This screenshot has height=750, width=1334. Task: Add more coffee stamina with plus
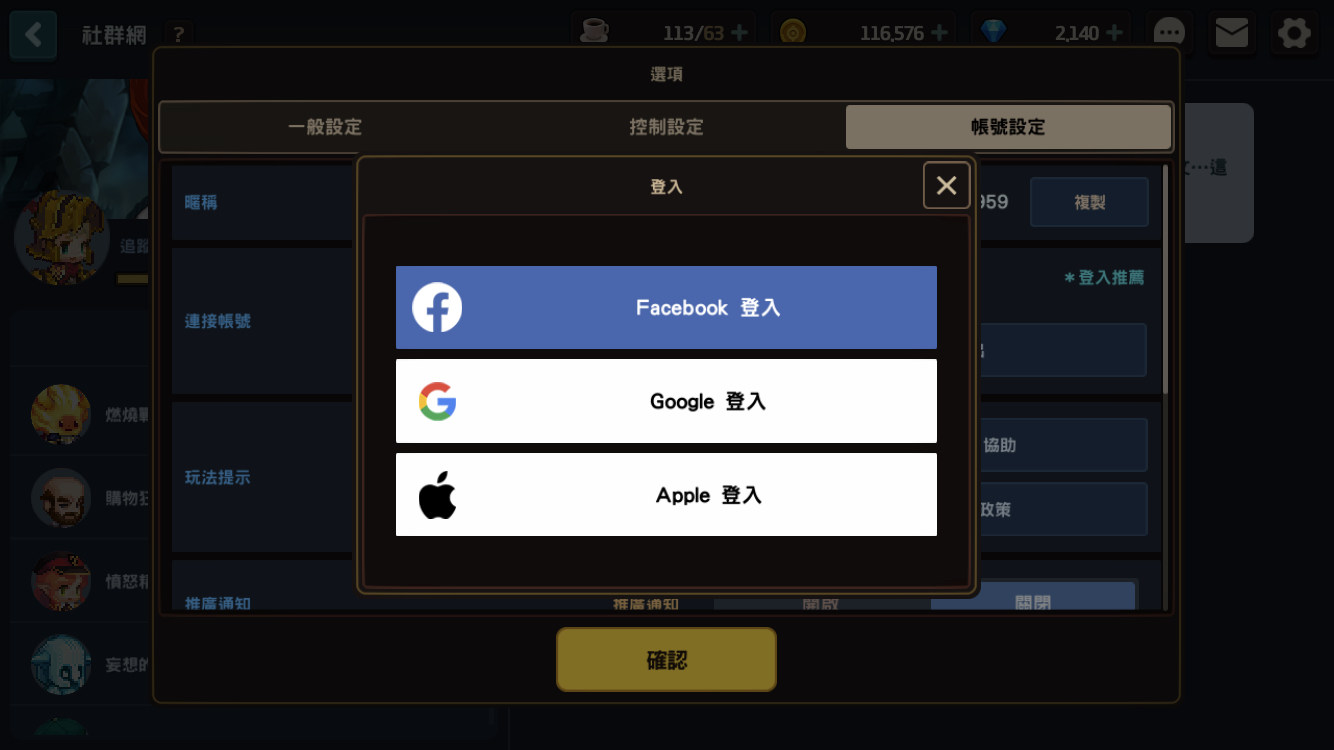pyautogui.click(x=739, y=33)
